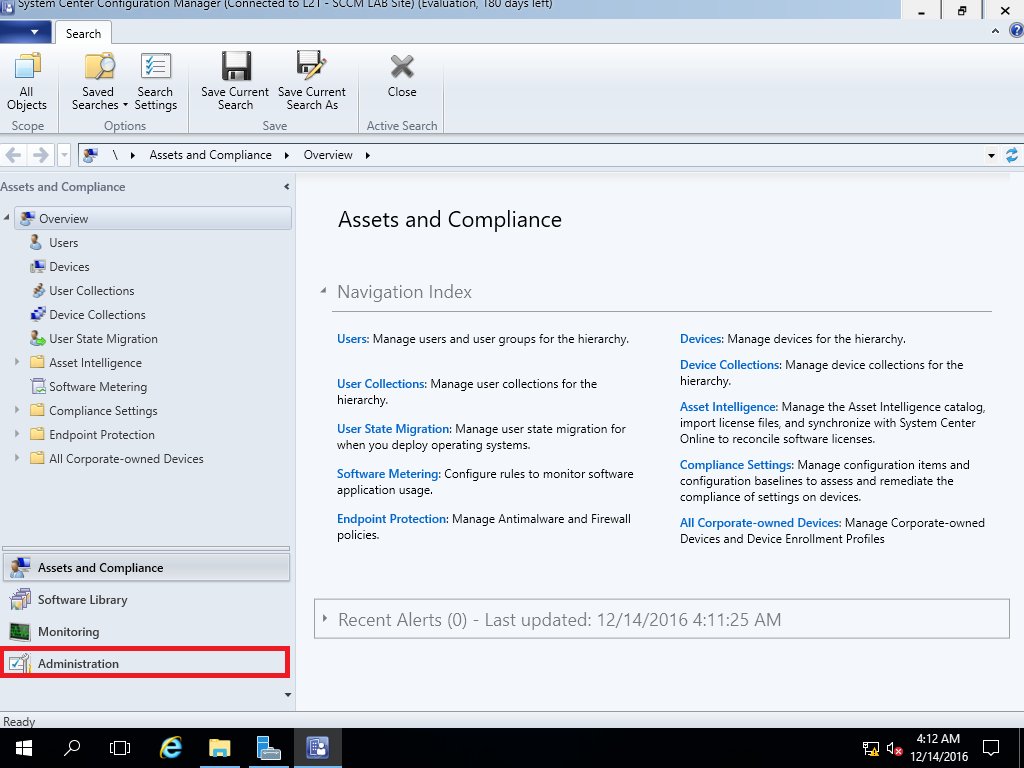Collapse the Navigation Index section

pyautogui.click(x=323, y=291)
